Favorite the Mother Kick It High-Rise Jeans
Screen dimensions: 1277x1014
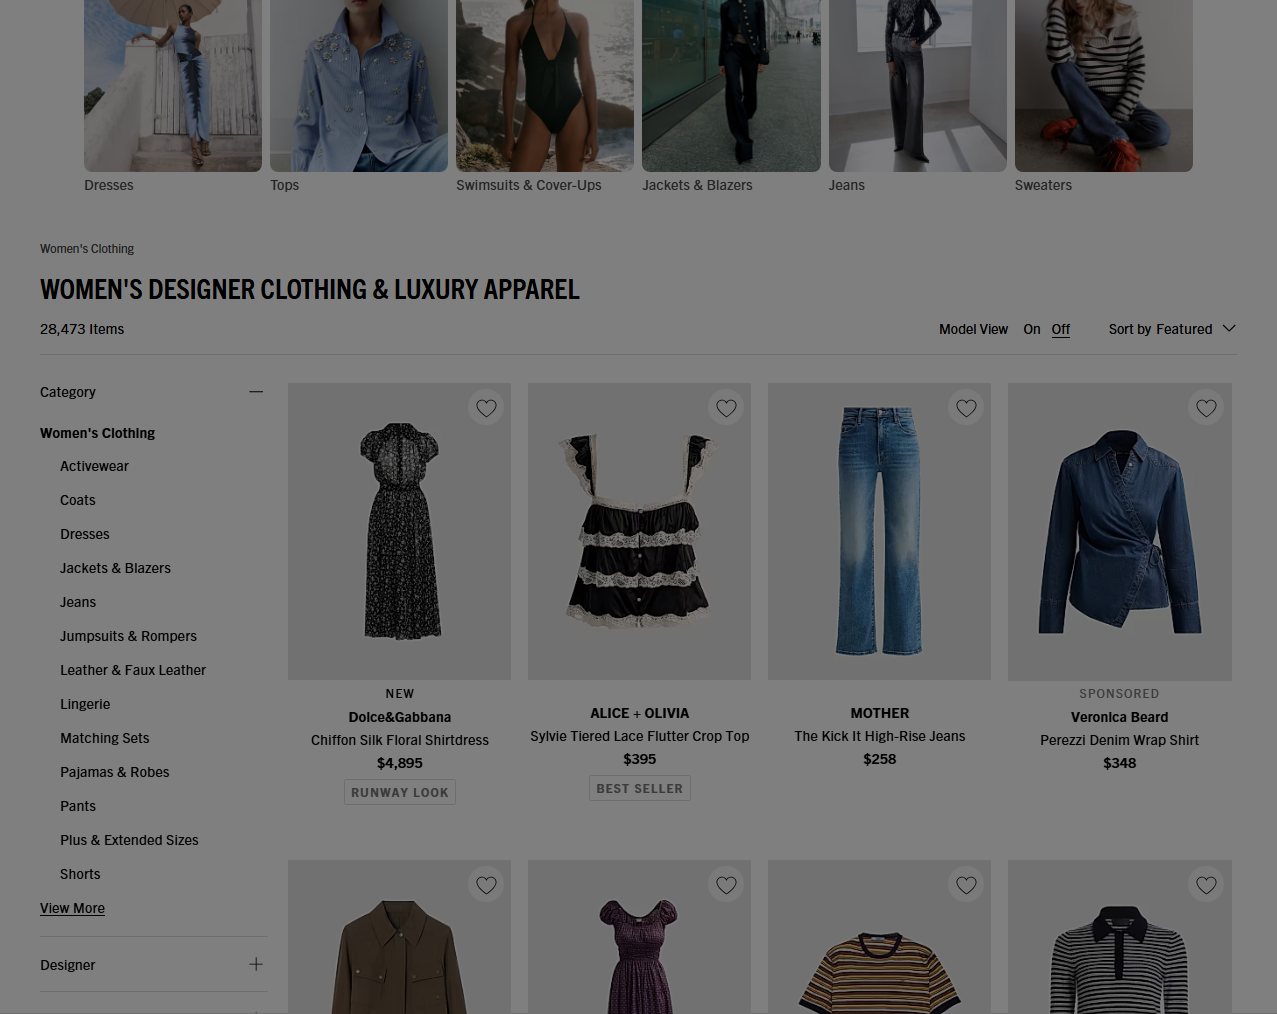pos(966,408)
